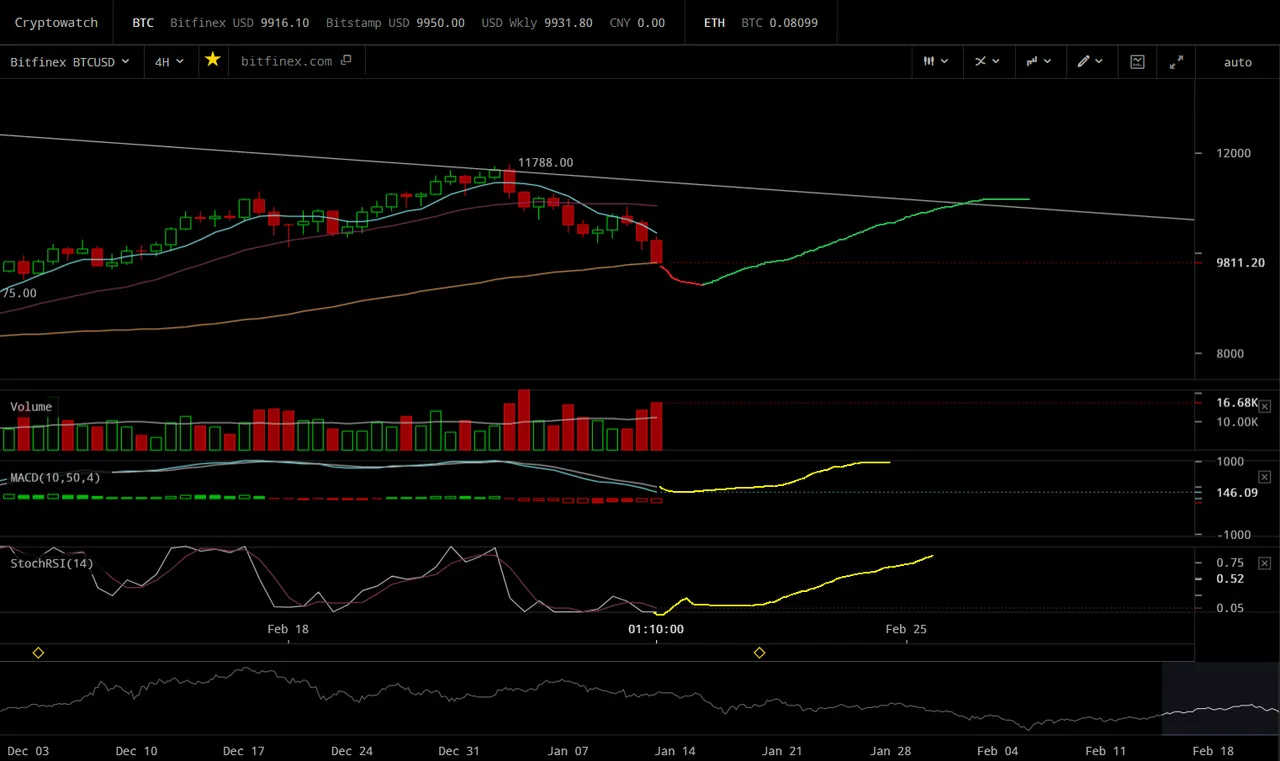Image resolution: width=1280 pixels, height=761 pixels.
Task: Open the 4H interval dropdown
Action: 169,62
